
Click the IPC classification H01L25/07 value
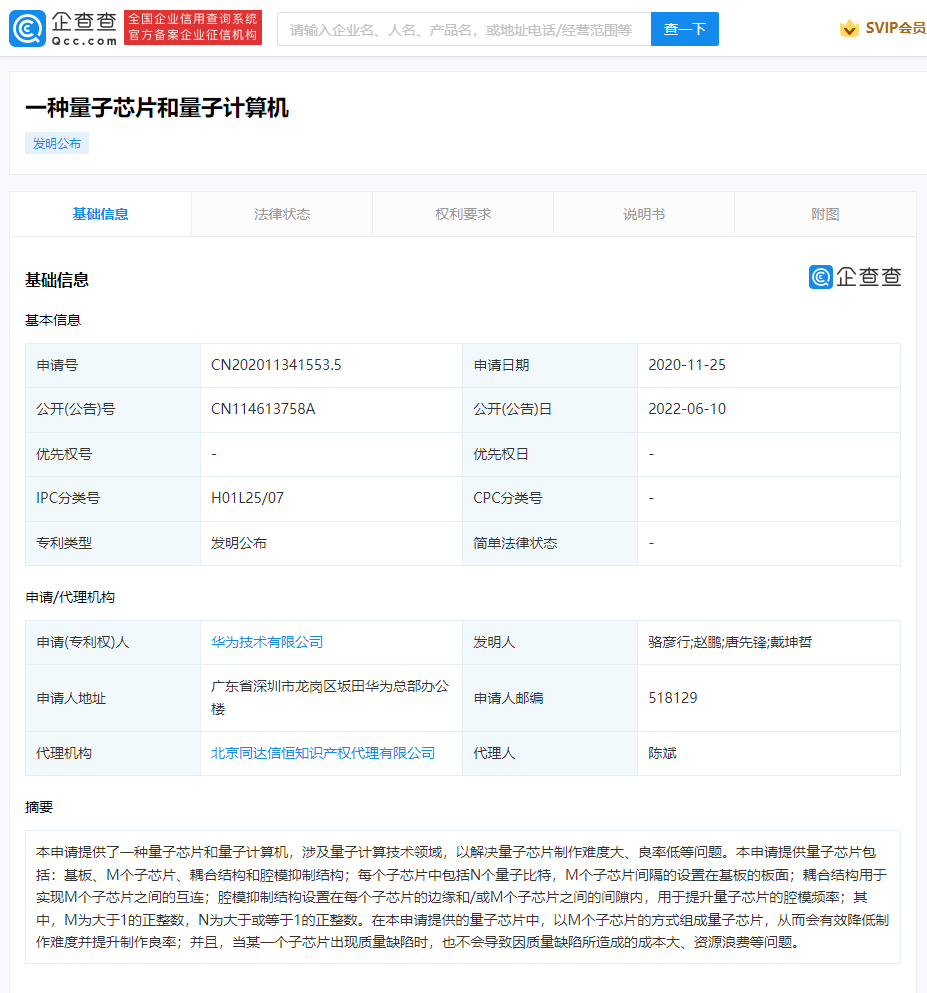pyautogui.click(x=247, y=498)
